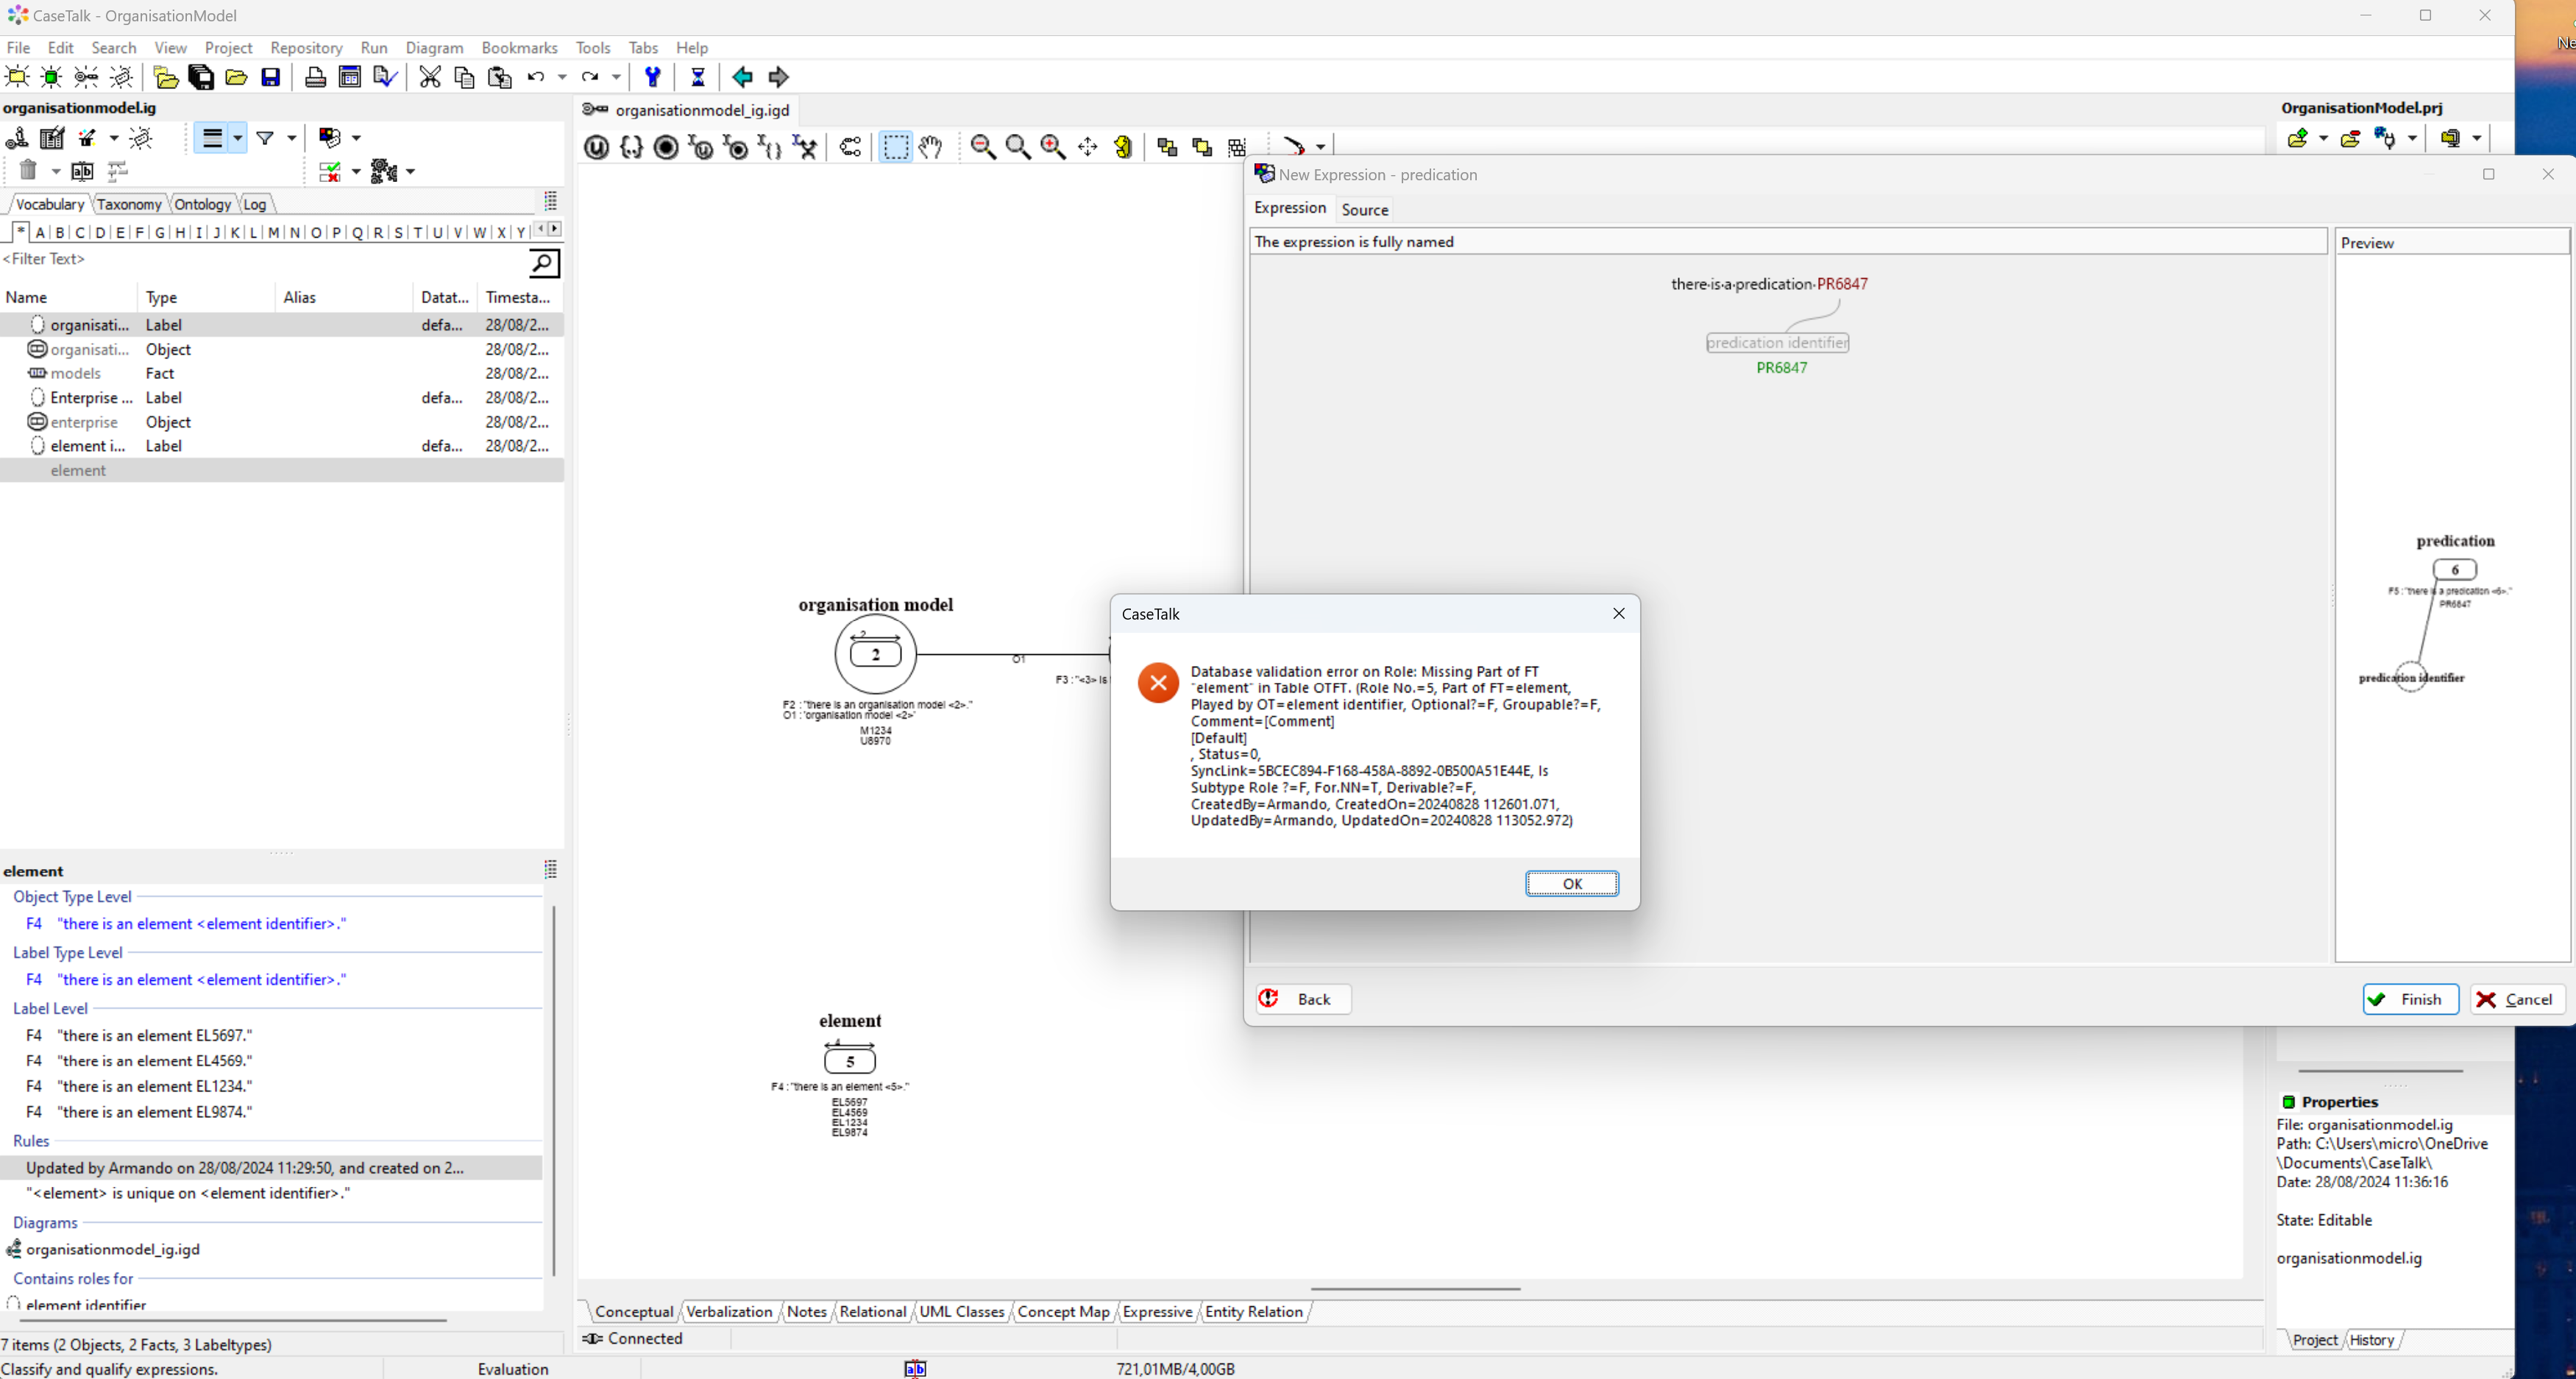The height and width of the screenshot is (1379, 2576).
Task: Expand the undo history dropdown arrow
Action: pos(562,77)
